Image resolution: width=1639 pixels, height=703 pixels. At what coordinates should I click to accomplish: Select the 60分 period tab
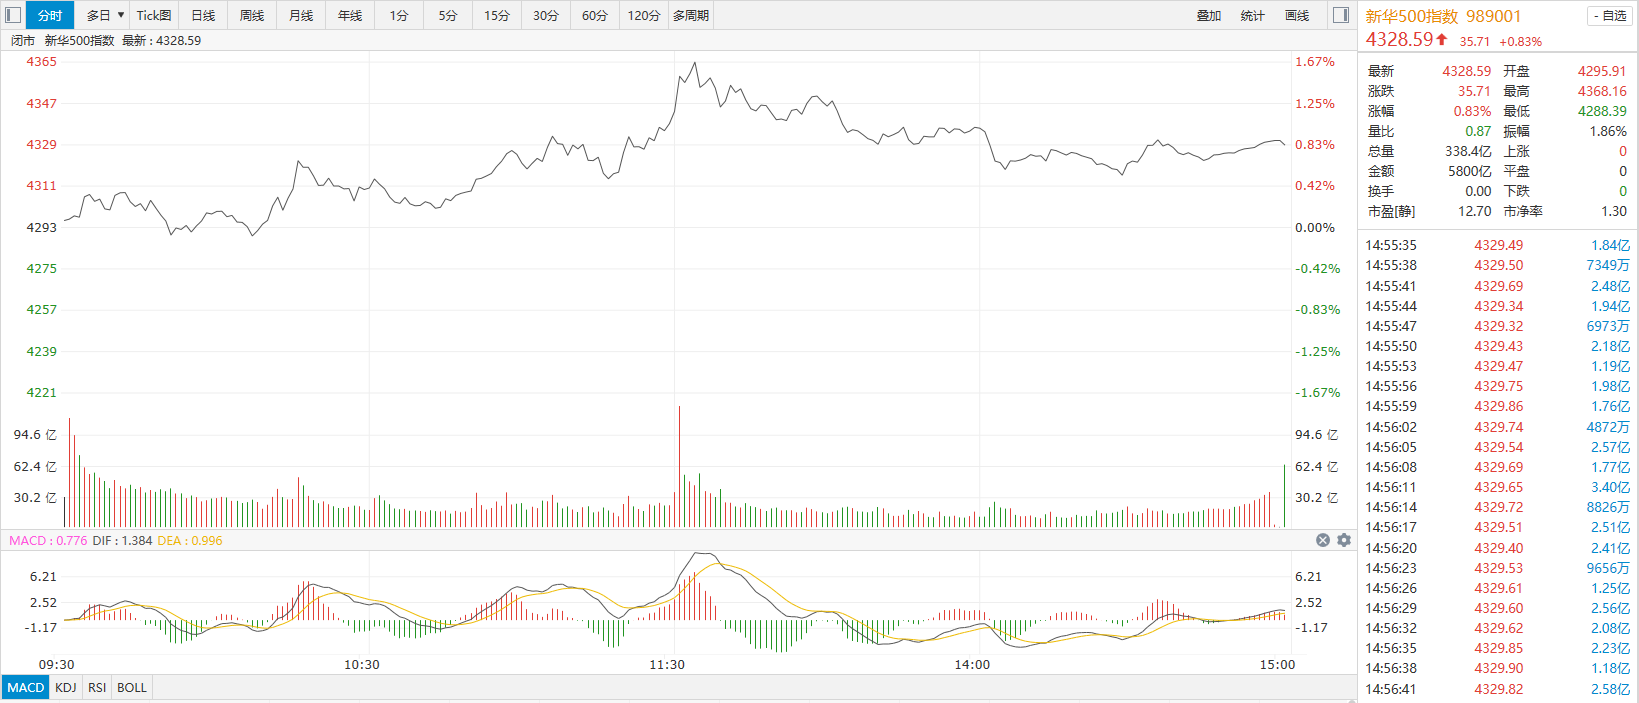pos(595,15)
